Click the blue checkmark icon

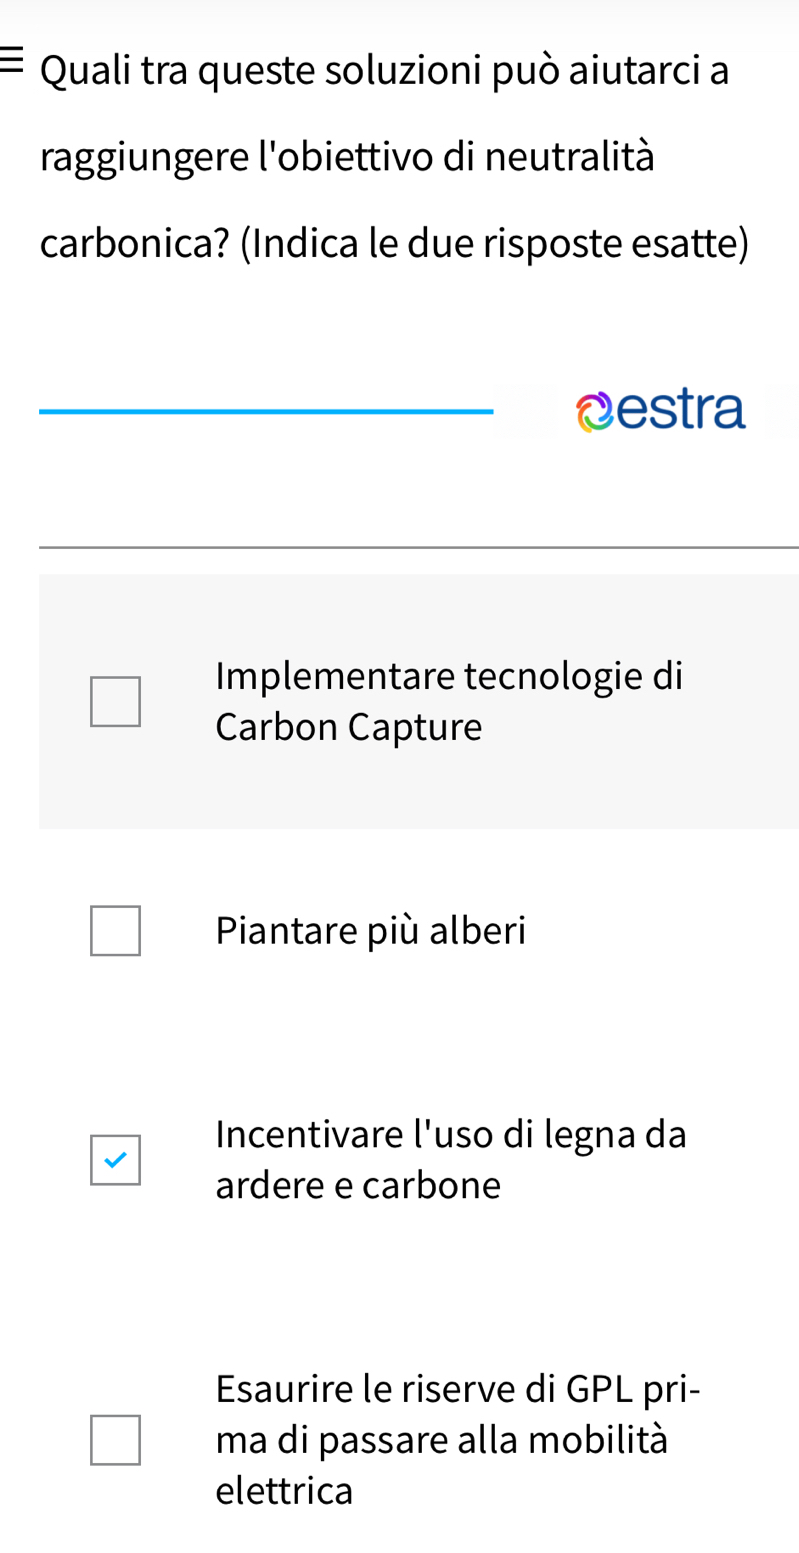pyautogui.click(x=116, y=1160)
